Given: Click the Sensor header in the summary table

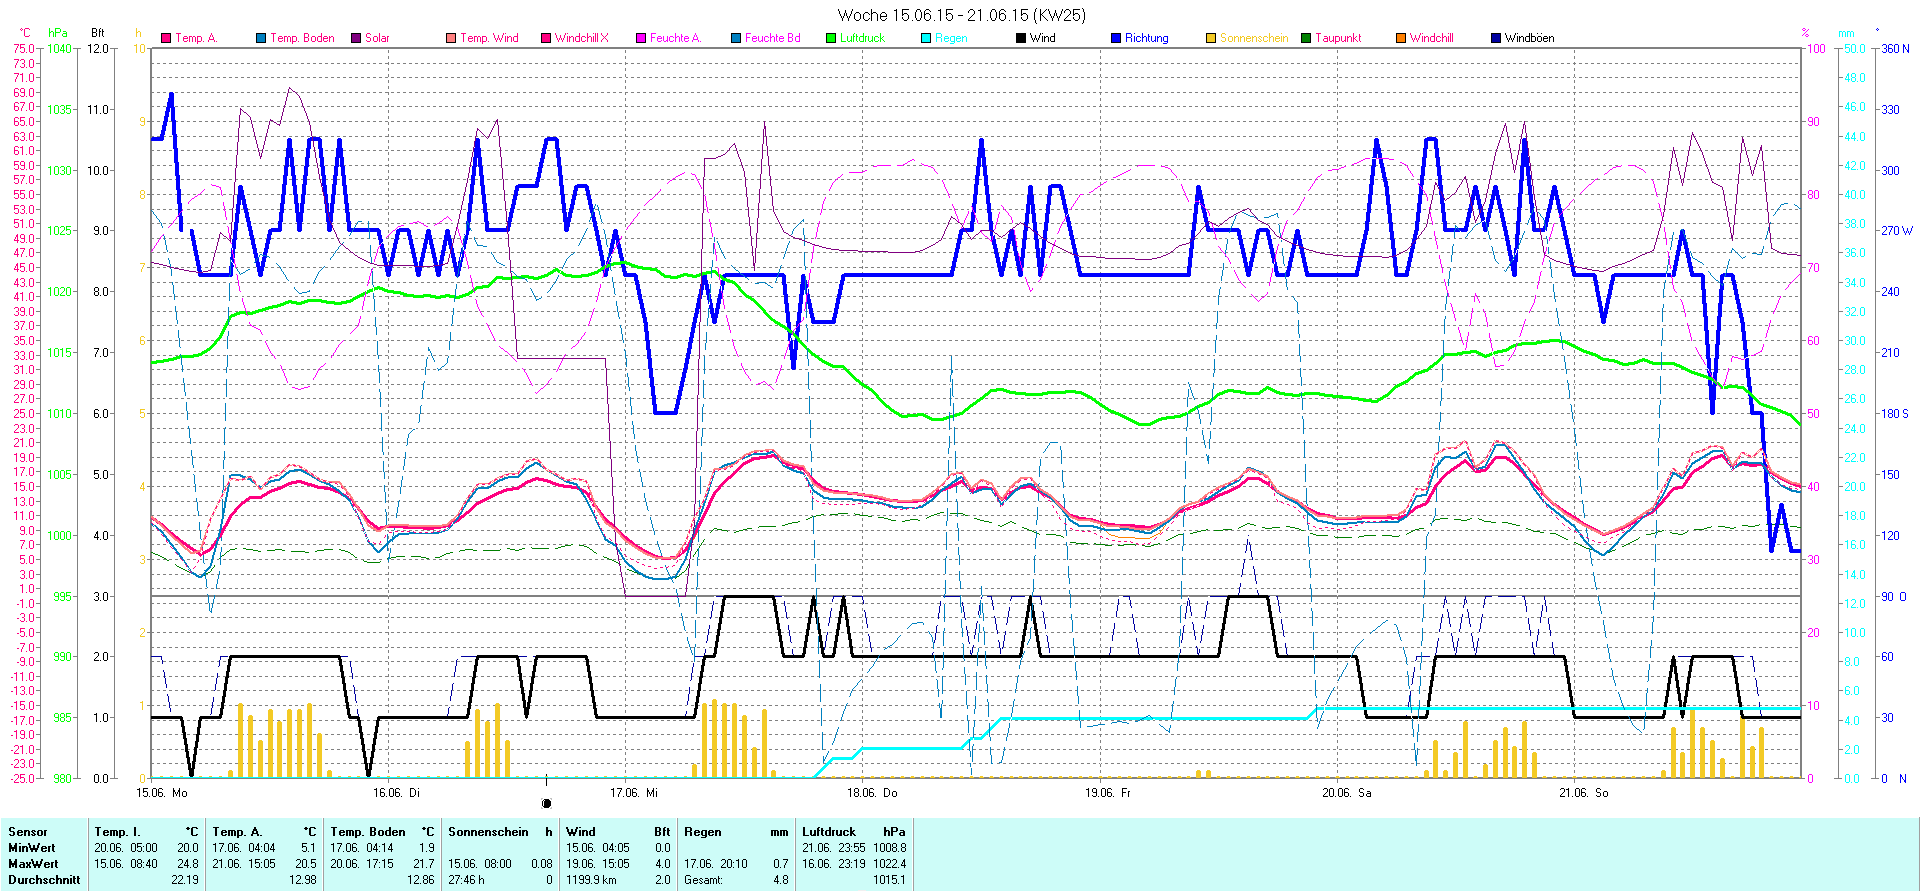Looking at the screenshot, I should pos(28,832).
